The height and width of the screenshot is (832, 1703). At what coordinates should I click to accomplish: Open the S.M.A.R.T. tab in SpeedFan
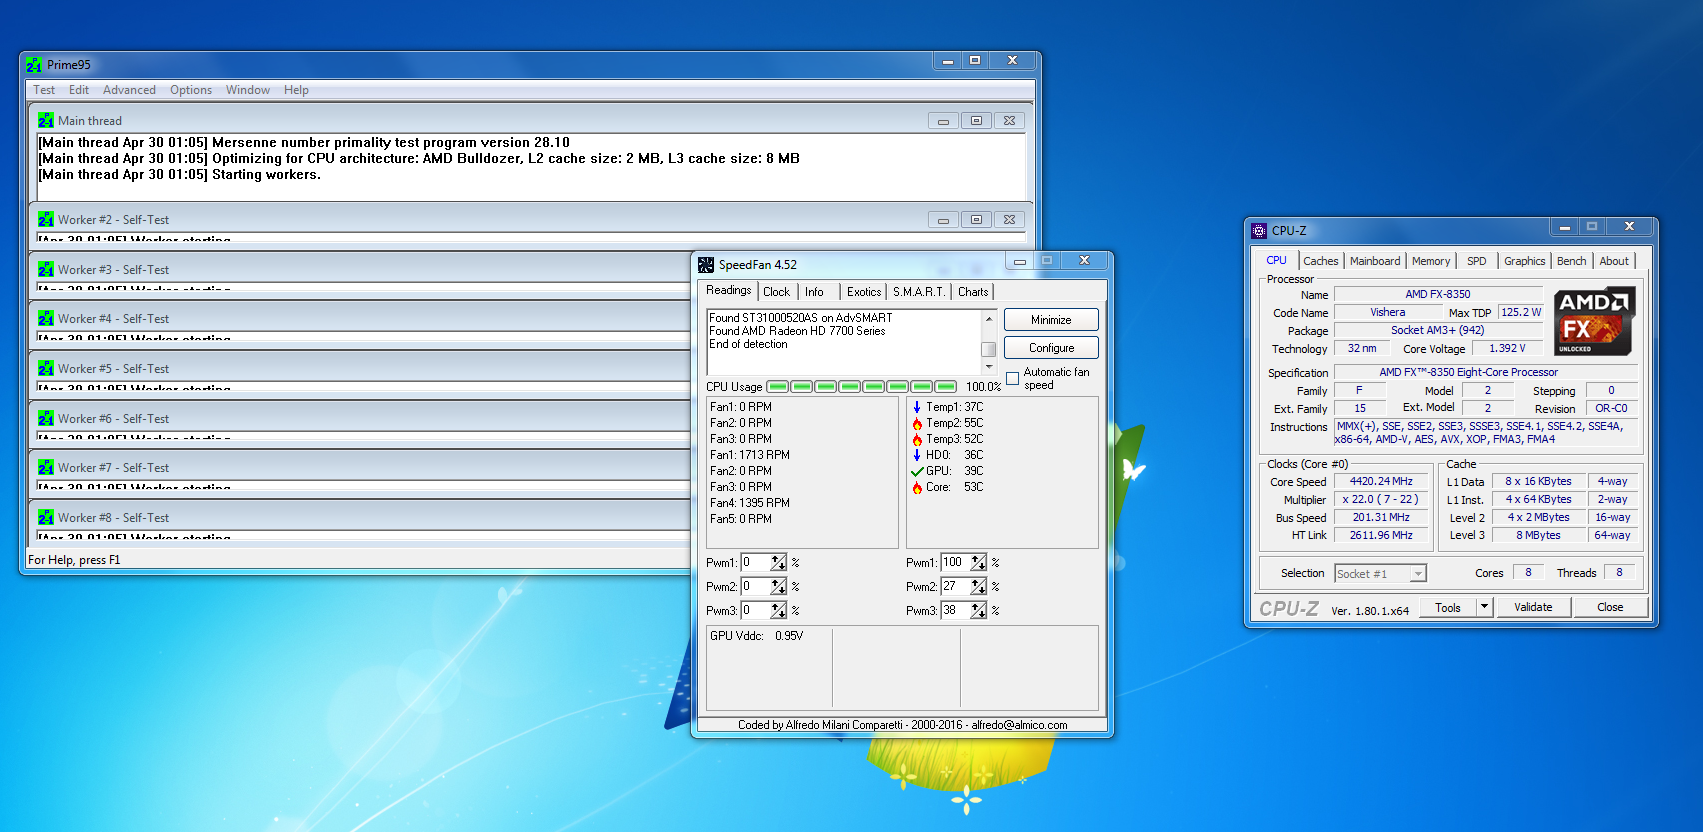[x=919, y=292]
